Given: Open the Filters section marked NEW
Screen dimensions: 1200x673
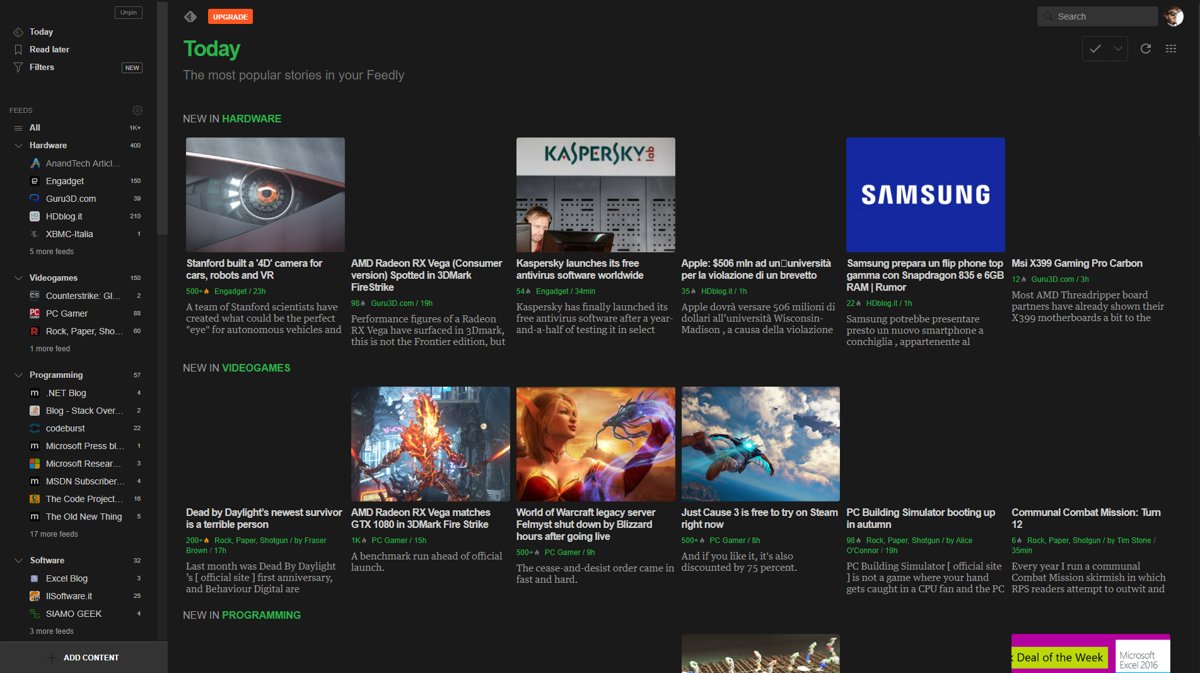Looking at the screenshot, I should point(45,67).
